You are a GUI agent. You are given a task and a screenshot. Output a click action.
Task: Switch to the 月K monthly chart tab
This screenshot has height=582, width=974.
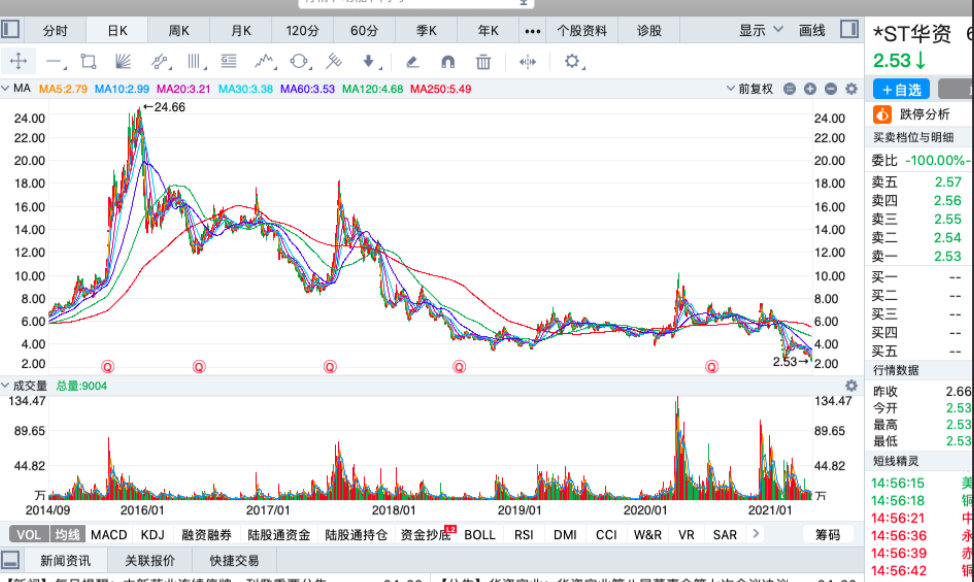(x=239, y=30)
